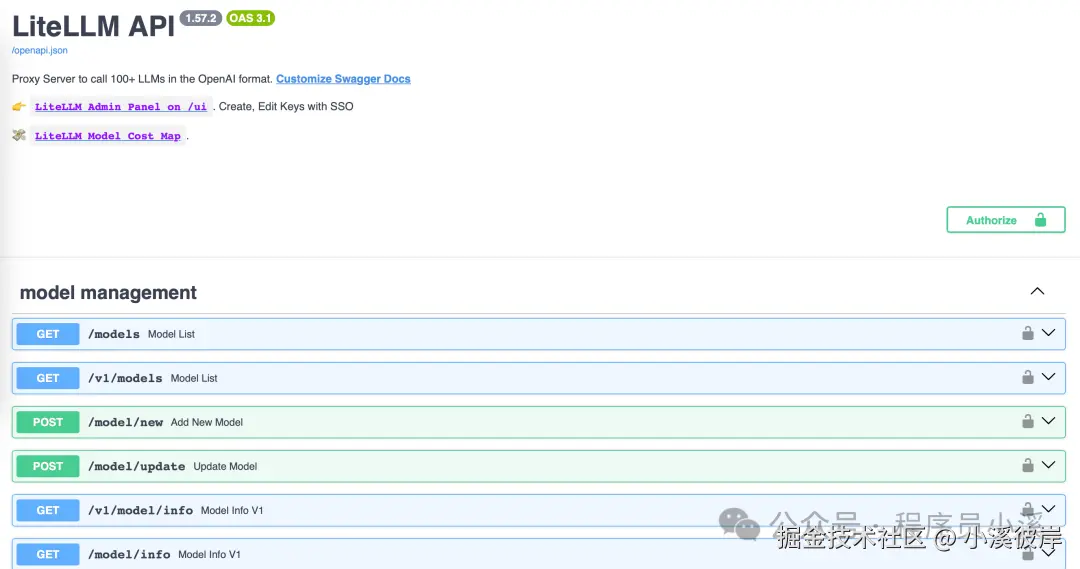Expand the GET /v1/model/info endpoint chevron
This screenshot has height=569, width=1080.
pyautogui.click(x=1048, y=509)
